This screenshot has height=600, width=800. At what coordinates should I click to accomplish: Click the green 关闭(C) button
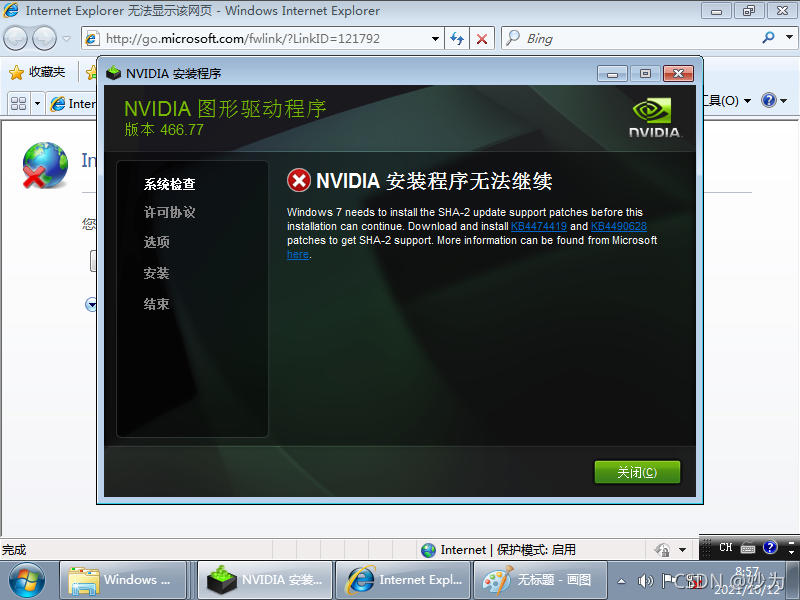click(637, 472)
